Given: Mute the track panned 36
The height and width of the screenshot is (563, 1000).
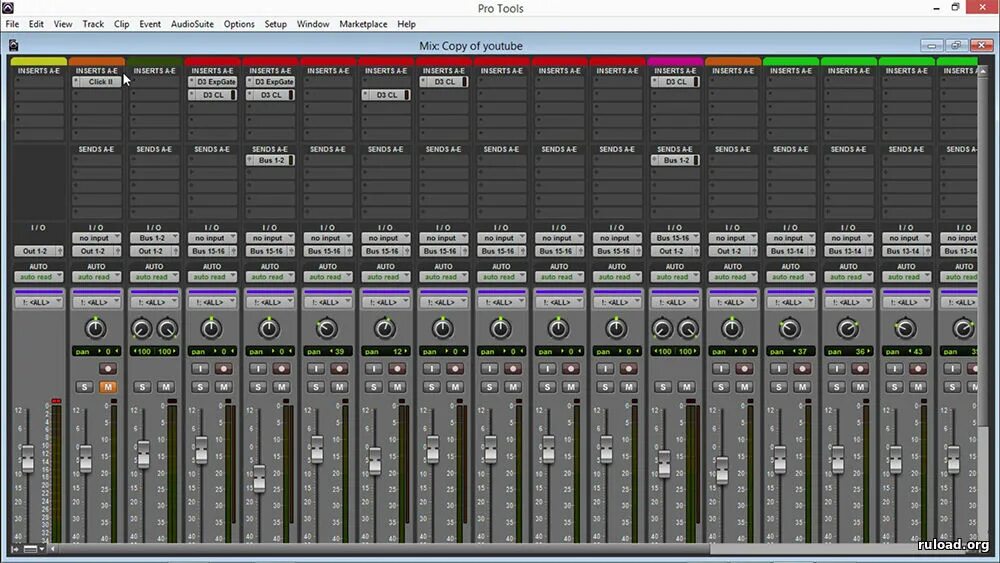Looking at the screenshot, I should (860, 387).
